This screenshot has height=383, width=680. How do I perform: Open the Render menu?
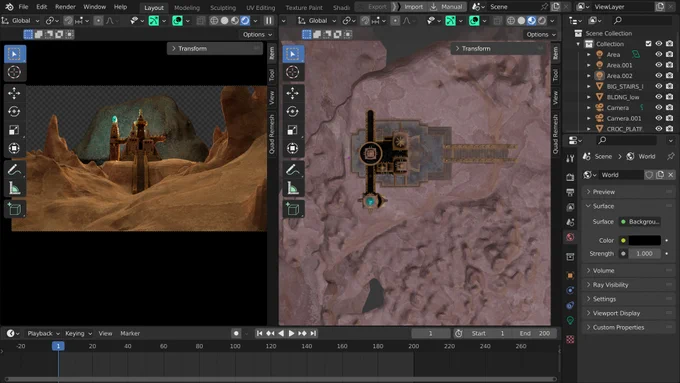click(65, 7)
